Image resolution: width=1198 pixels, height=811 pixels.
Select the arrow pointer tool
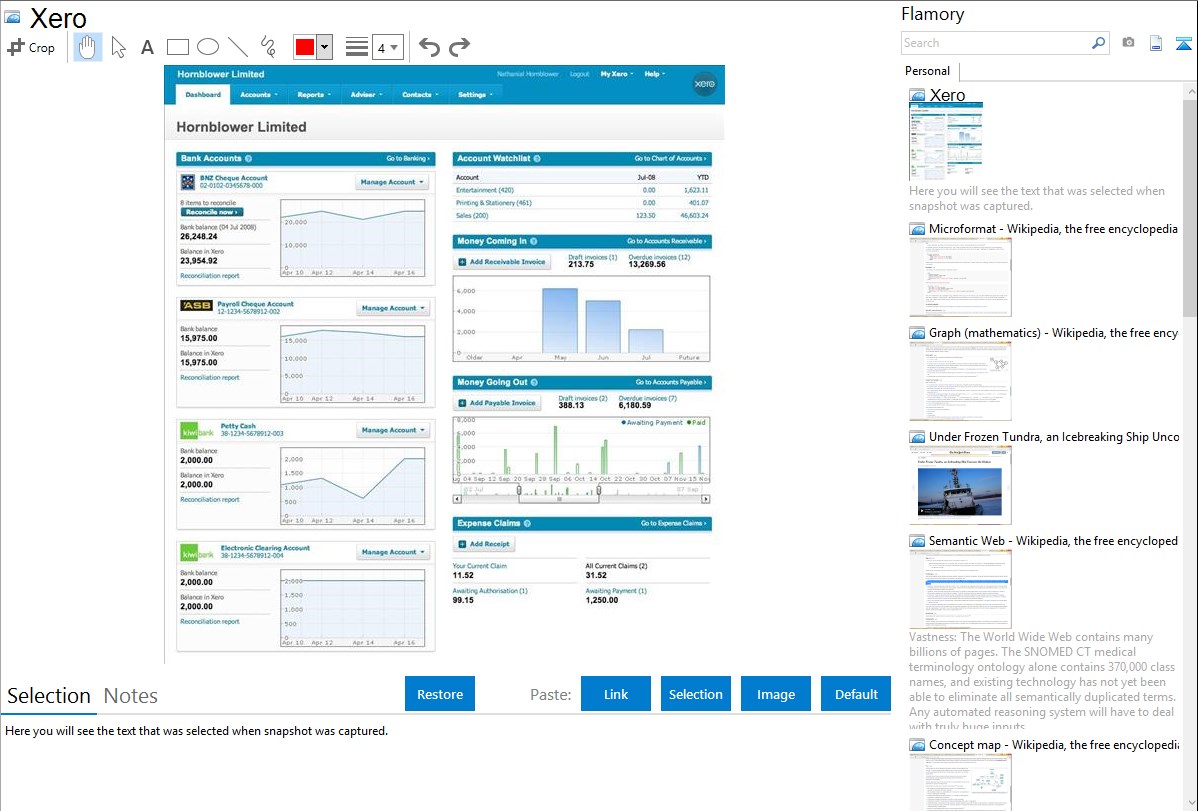(x=118, y=47)
